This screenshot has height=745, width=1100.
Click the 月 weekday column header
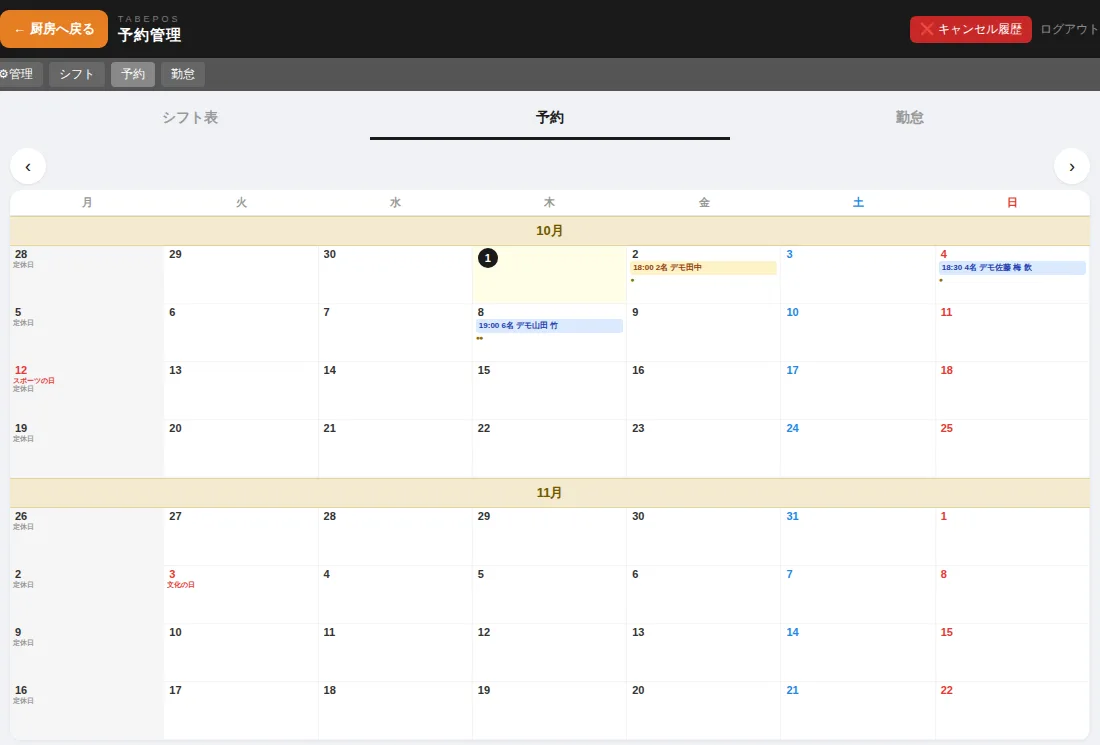point(87,203)
